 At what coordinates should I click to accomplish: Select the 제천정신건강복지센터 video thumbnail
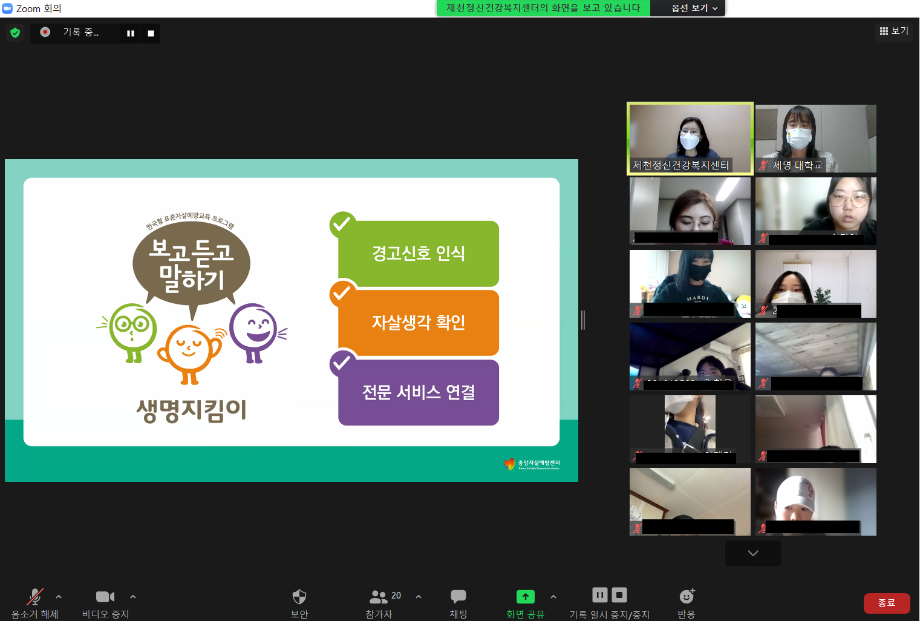click(689, 138)
